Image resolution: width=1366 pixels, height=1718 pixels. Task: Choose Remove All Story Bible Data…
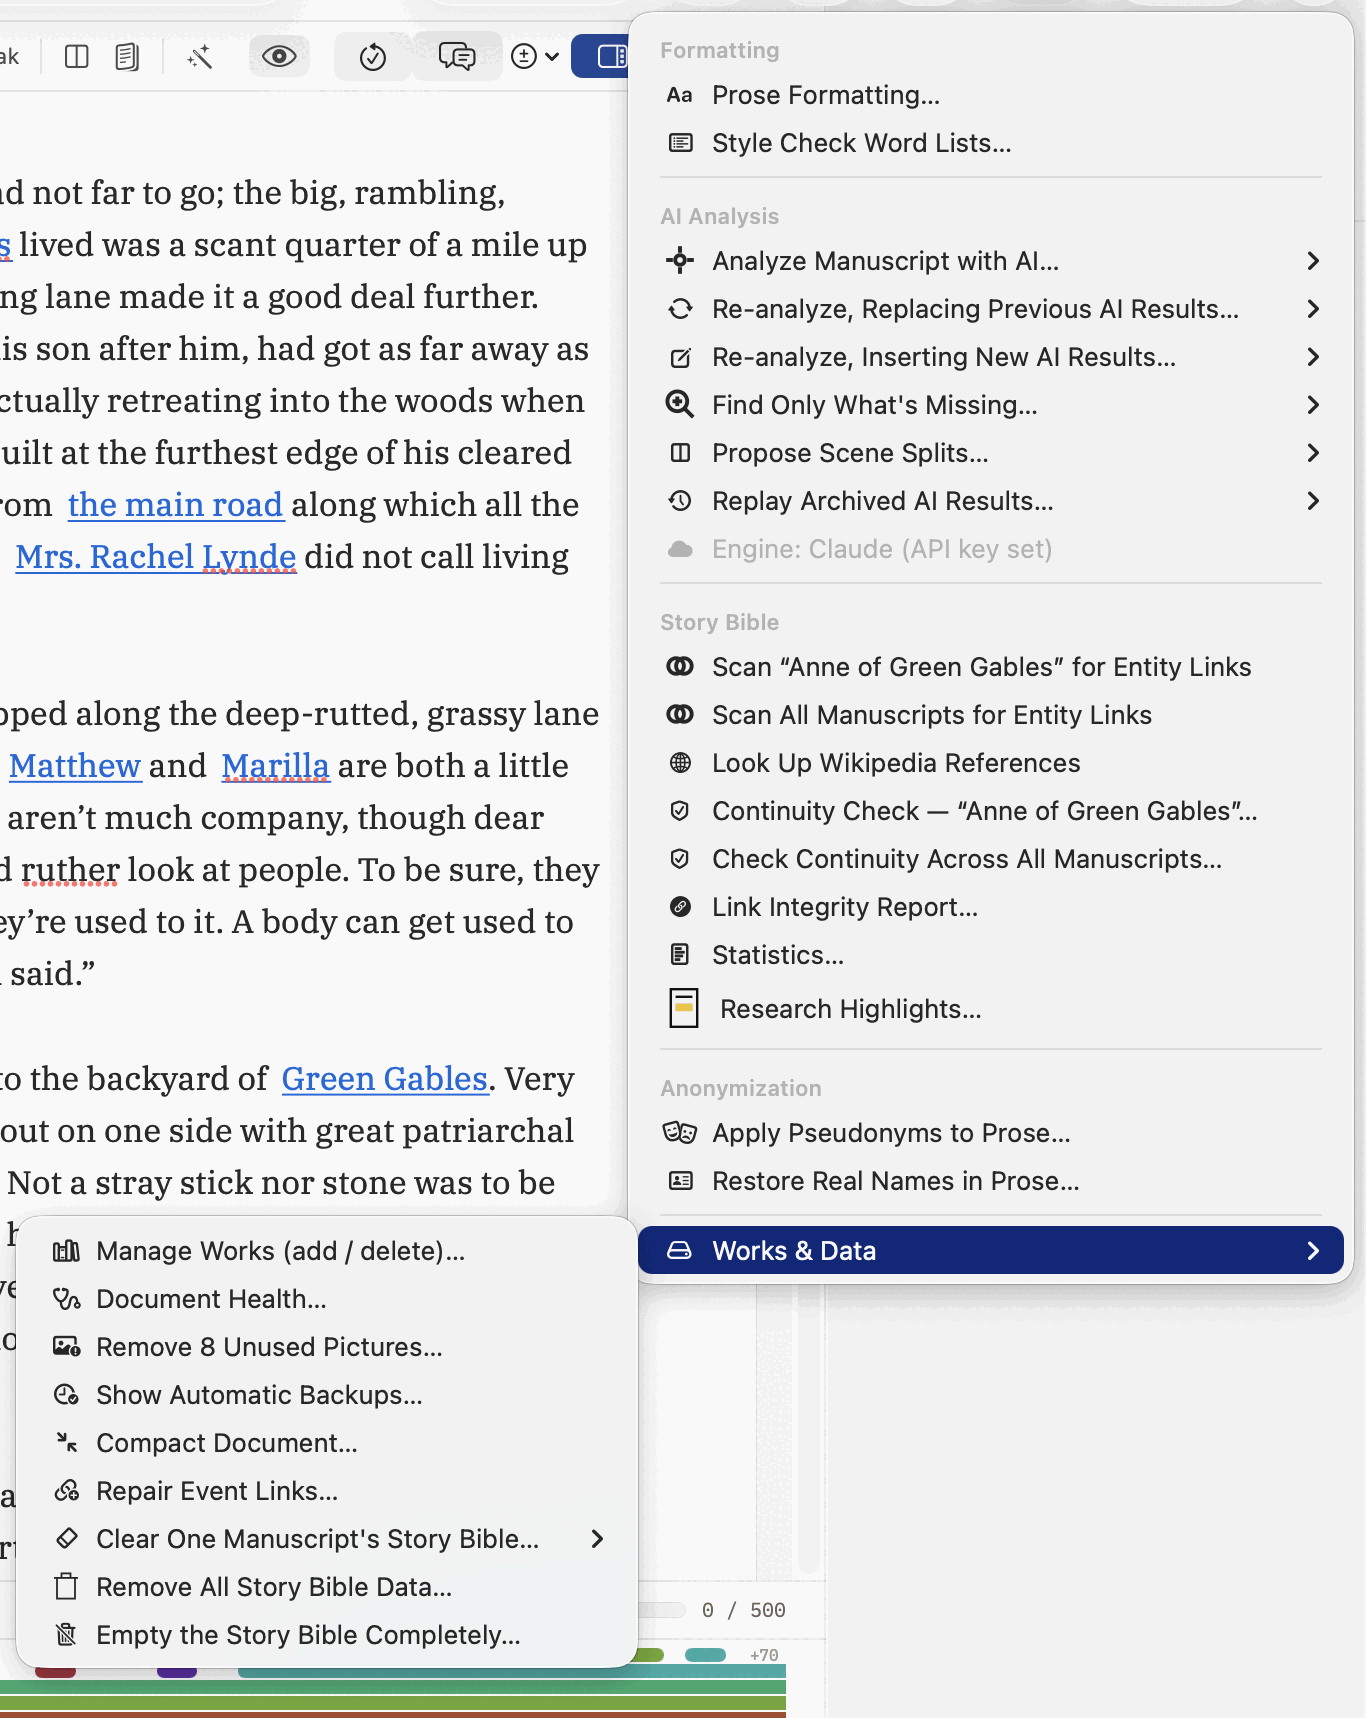pos(327,1587)
